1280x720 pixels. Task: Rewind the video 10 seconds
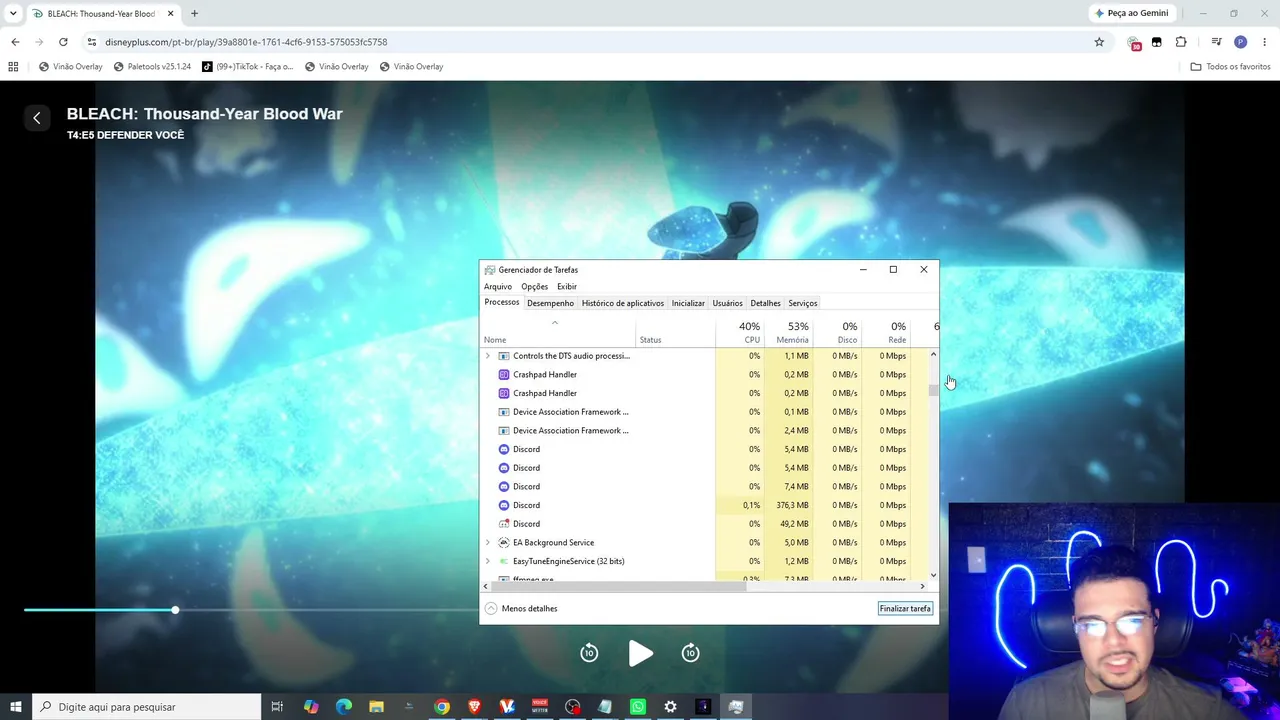tap(589, 653)
